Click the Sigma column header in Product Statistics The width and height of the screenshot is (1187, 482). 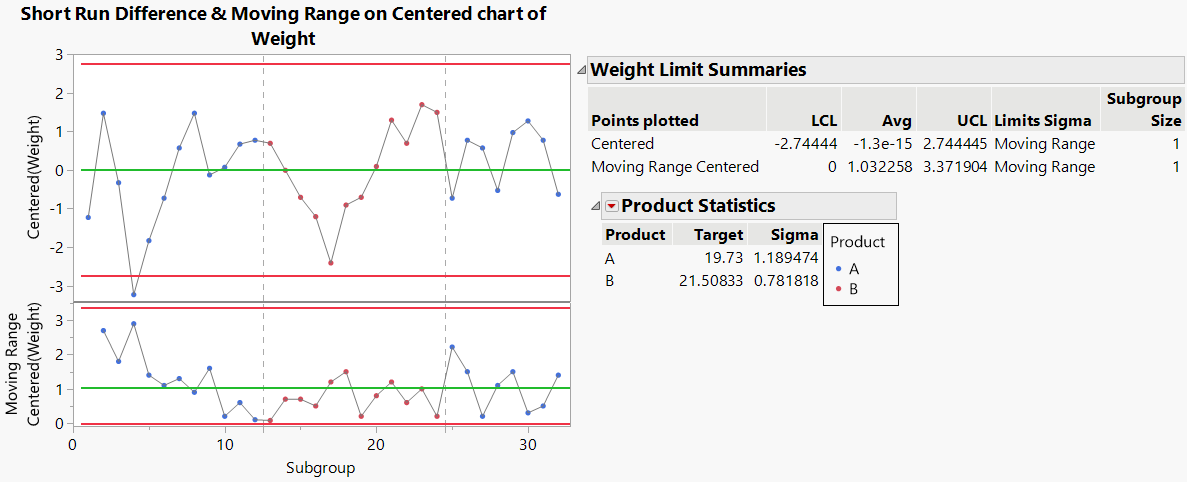click(783, 235)
